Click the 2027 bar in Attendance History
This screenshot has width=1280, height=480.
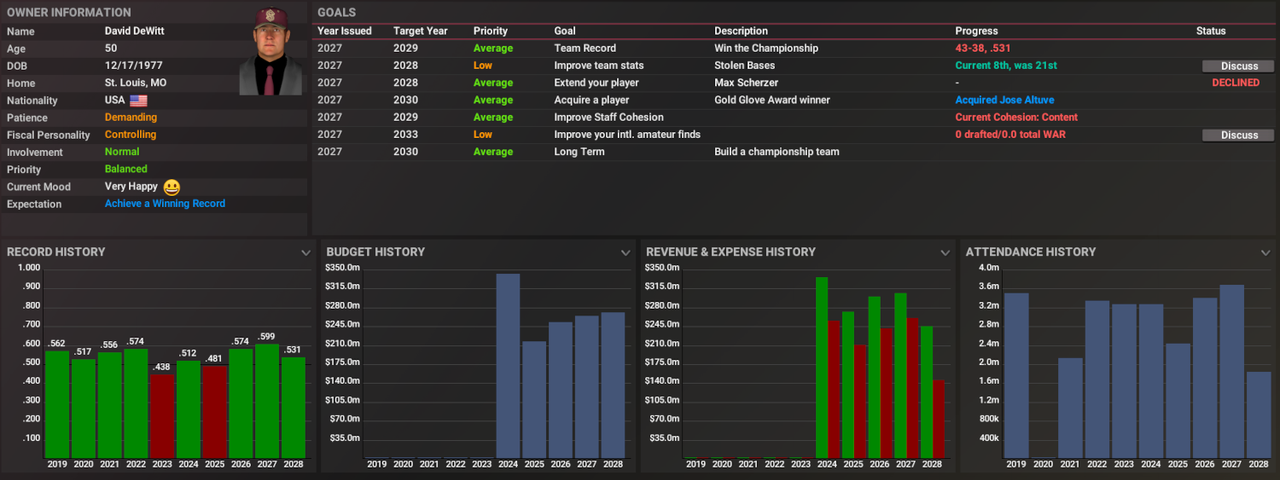[1232, 370]
